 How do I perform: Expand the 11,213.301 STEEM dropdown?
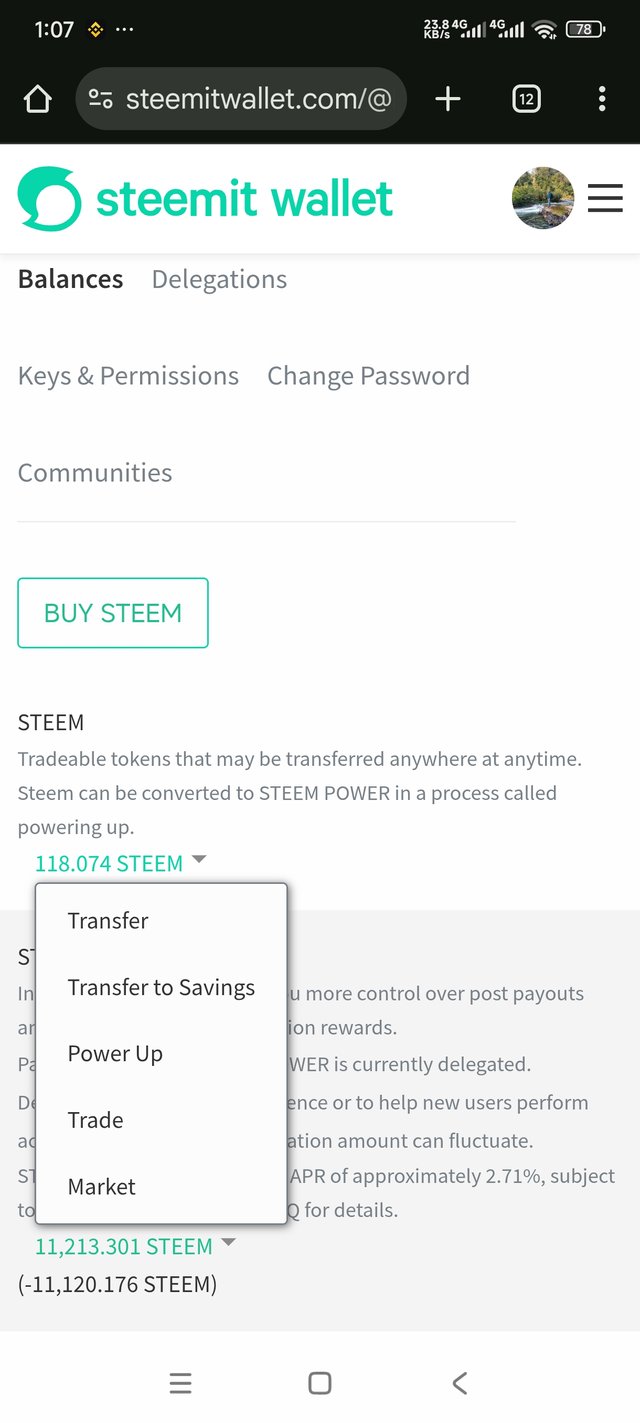click(x=136, y=1246)
